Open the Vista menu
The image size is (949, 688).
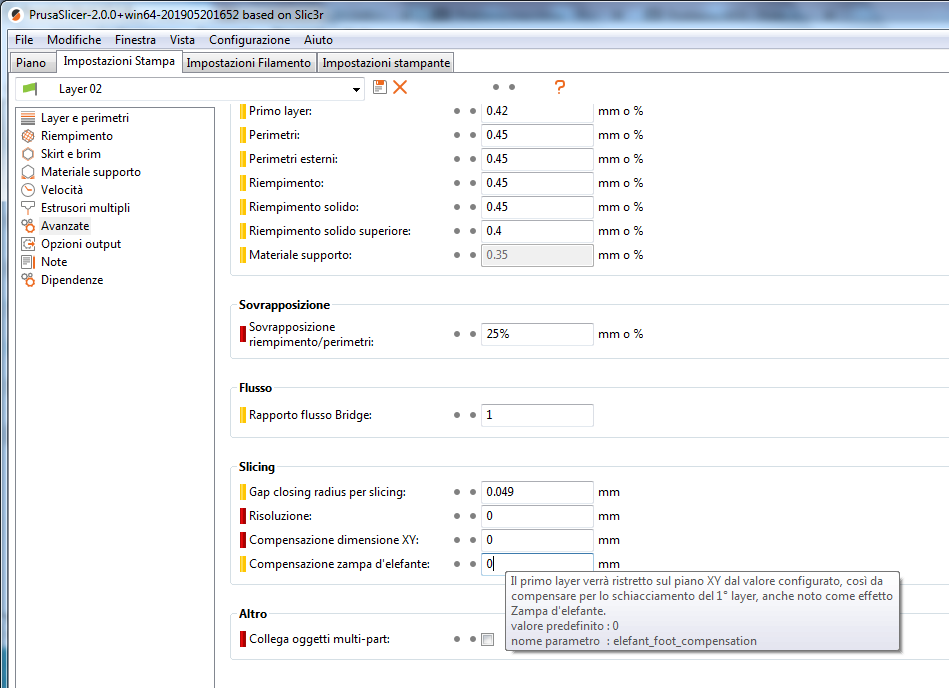(x=182, y=40)
